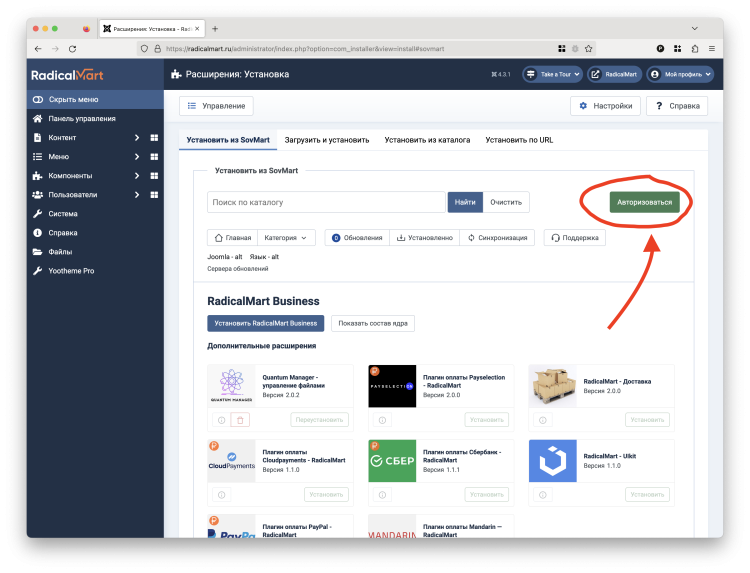Delete Quantum Manager using the trash icon

(240, 420)
